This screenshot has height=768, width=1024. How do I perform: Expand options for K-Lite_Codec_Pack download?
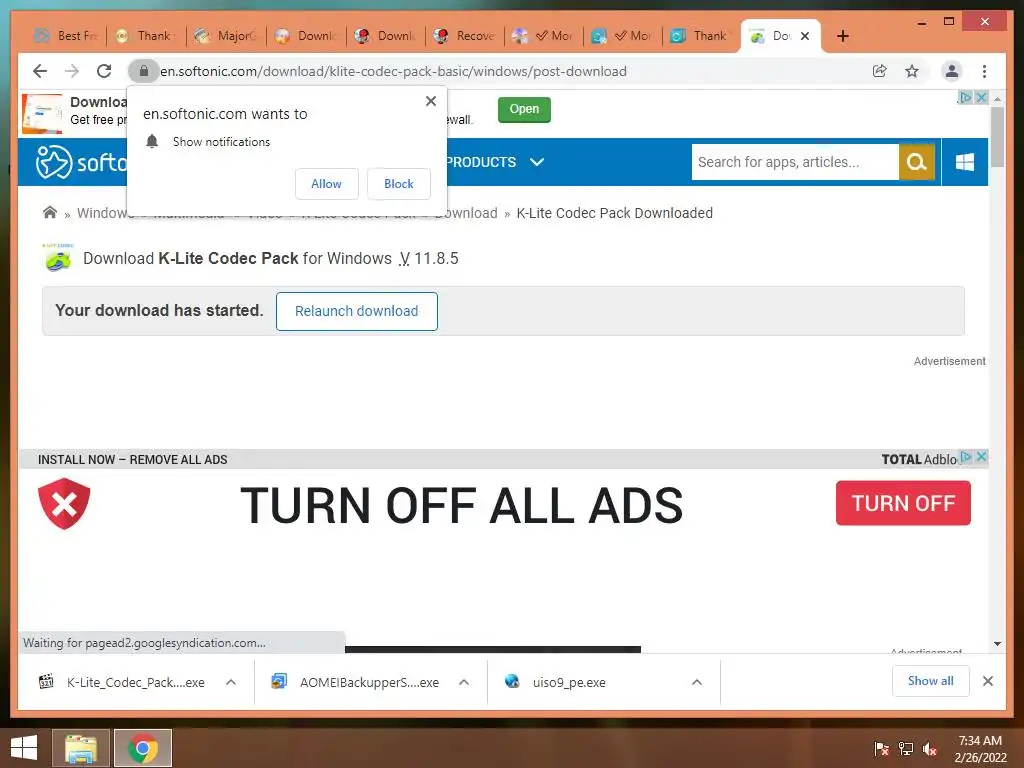231,682
